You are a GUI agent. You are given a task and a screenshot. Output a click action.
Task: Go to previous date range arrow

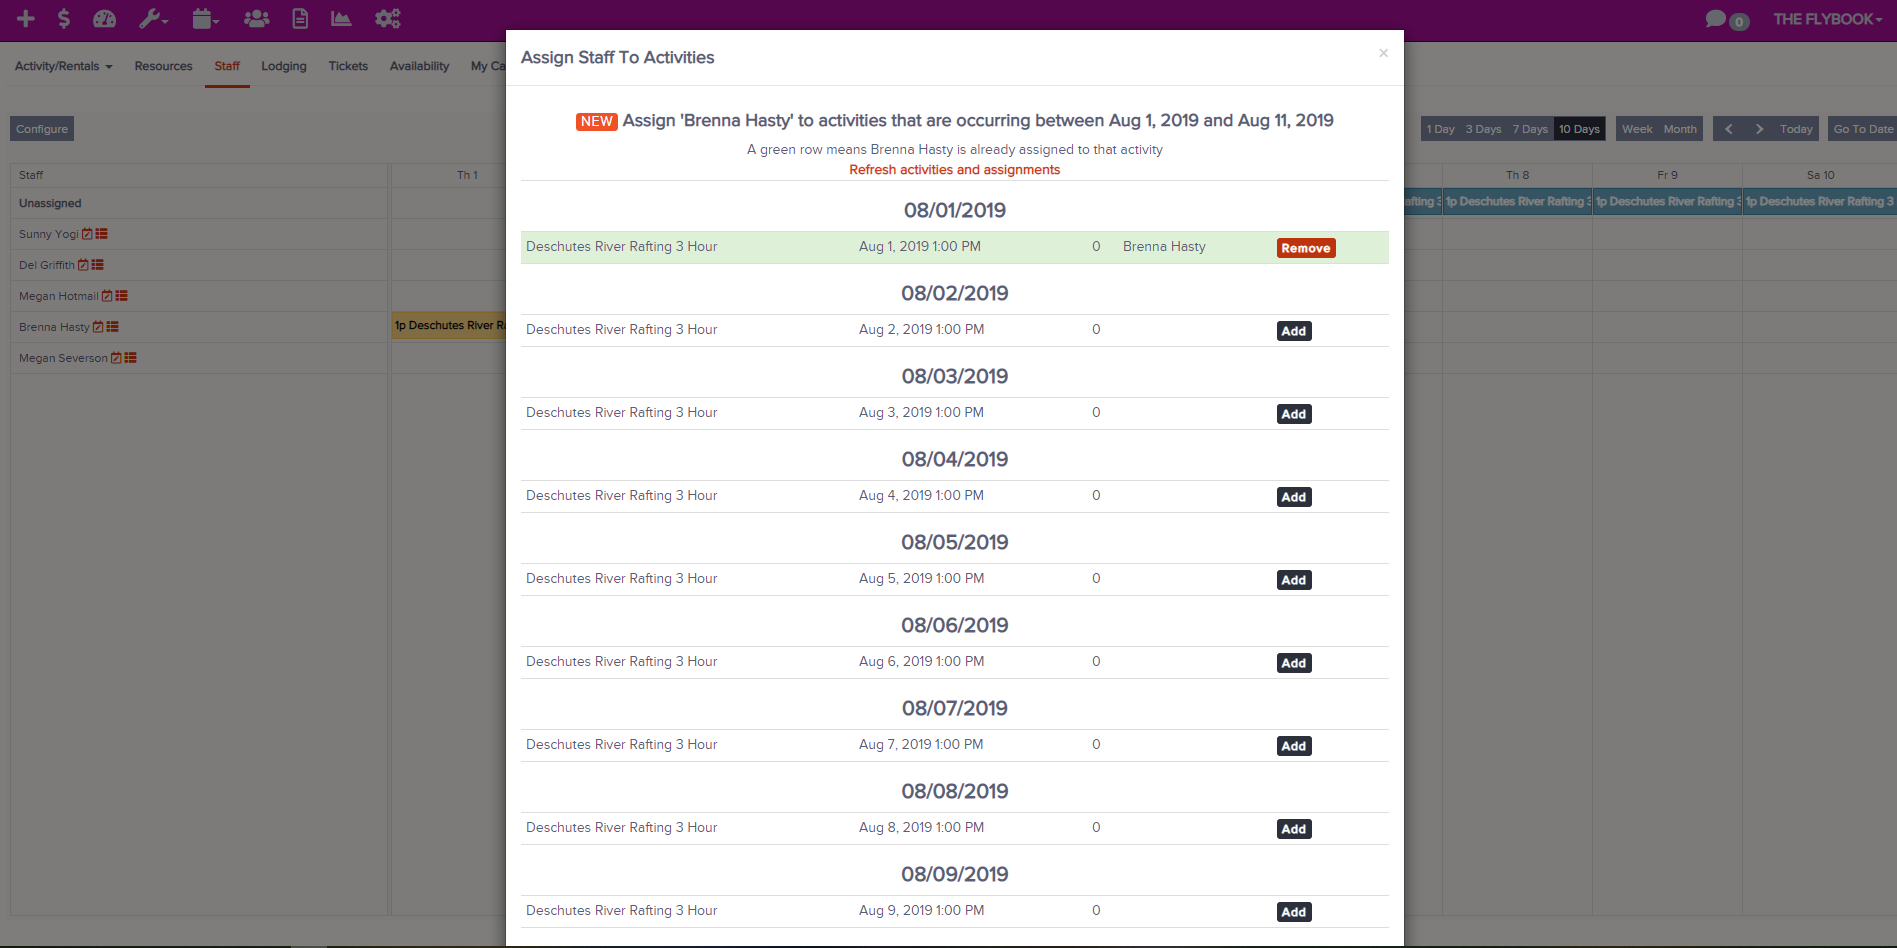(1728, 129)
